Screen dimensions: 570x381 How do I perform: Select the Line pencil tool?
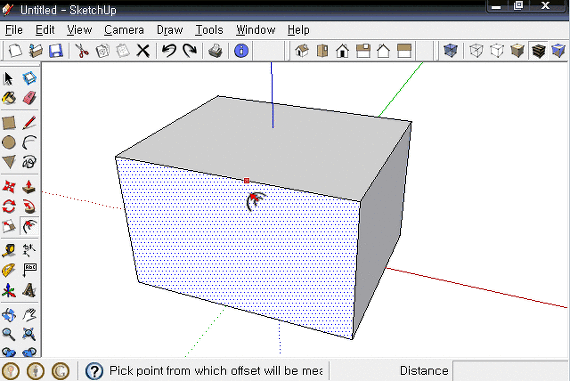(x=29, y=123)
